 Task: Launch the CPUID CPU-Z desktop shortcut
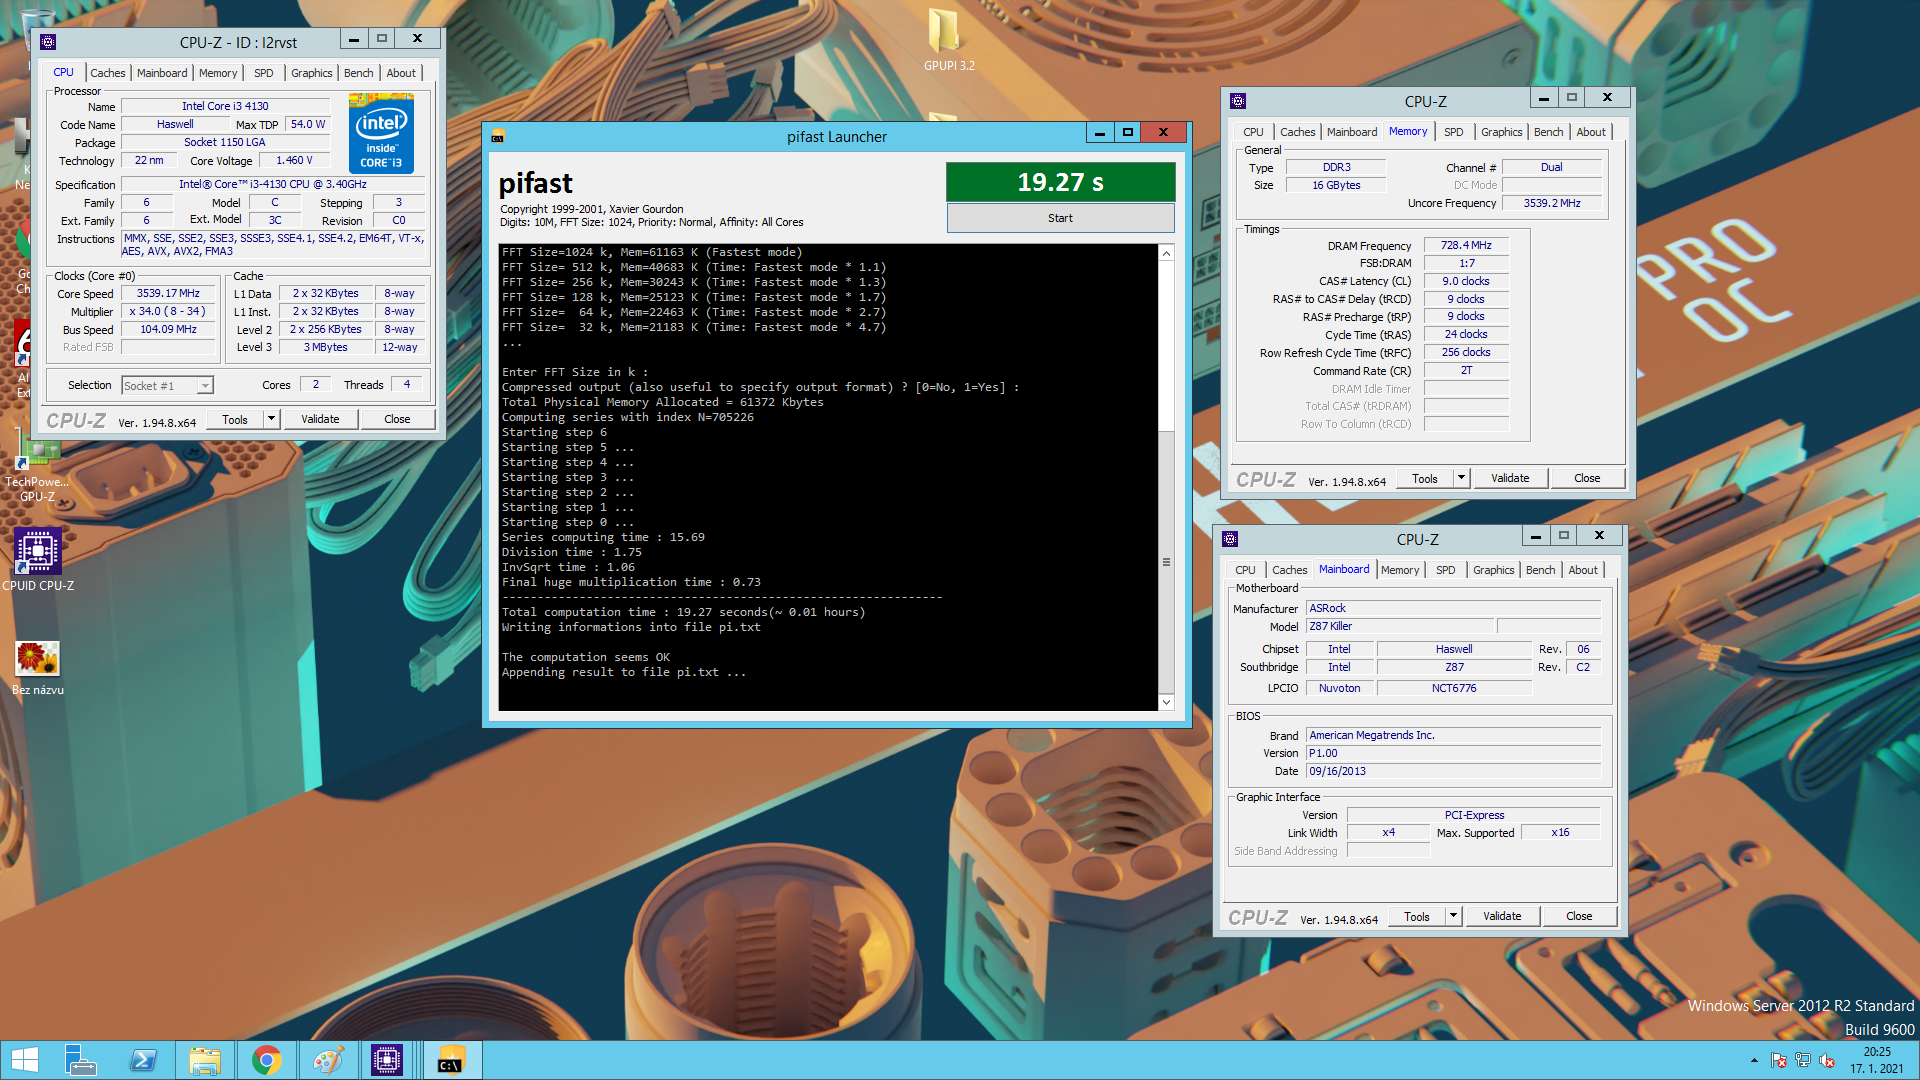(38, 560)
